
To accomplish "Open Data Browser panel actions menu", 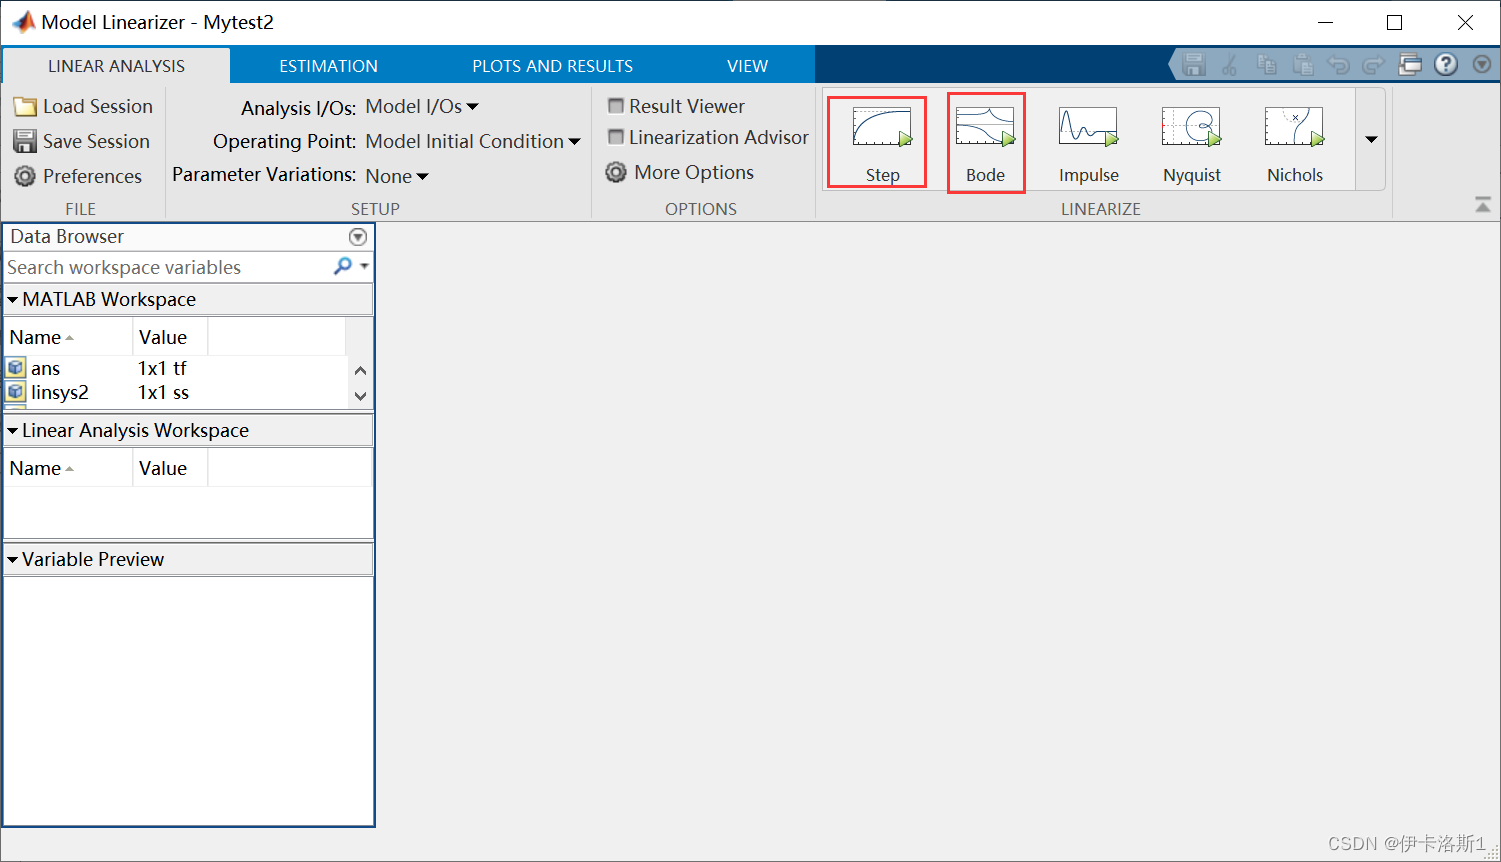I will point(358,237).
